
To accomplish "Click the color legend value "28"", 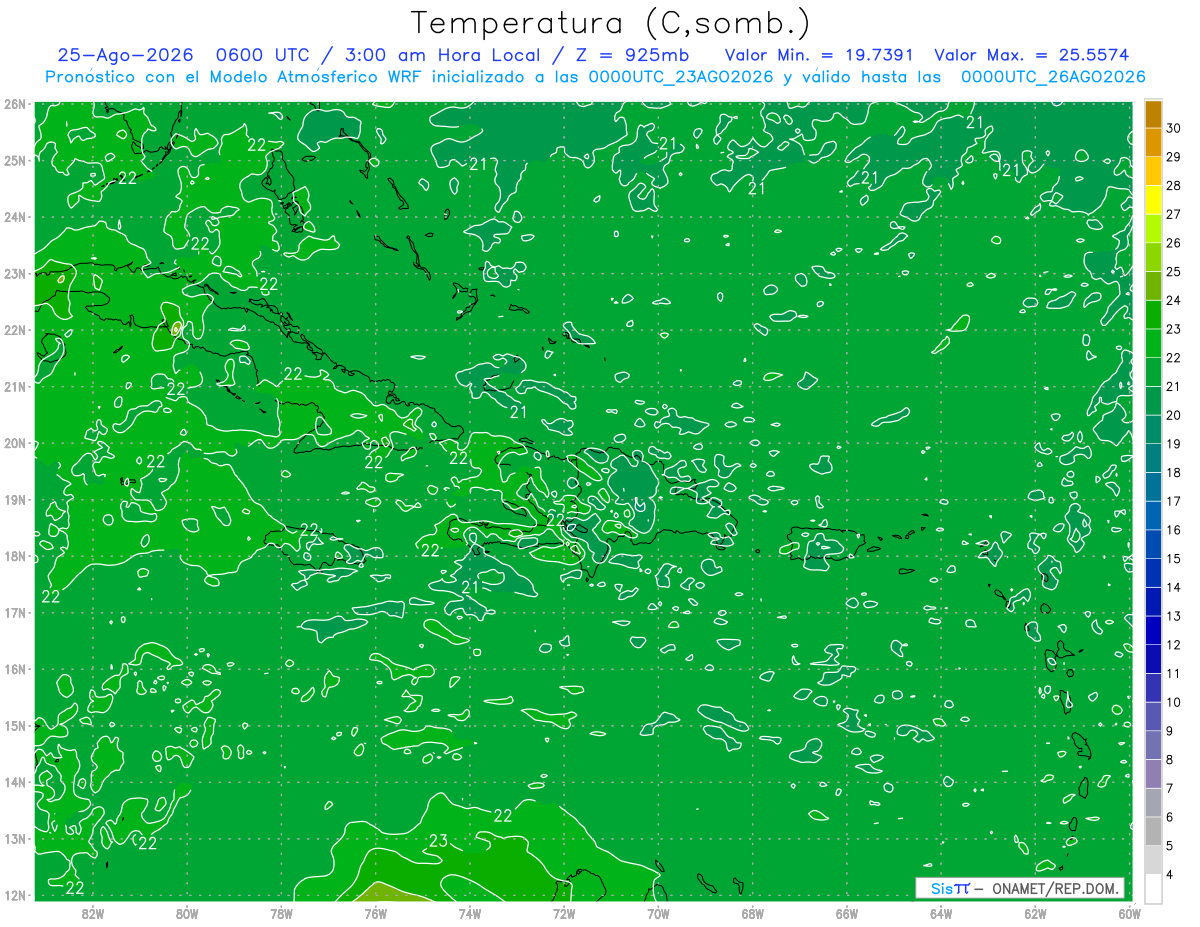I will 1174,185.
